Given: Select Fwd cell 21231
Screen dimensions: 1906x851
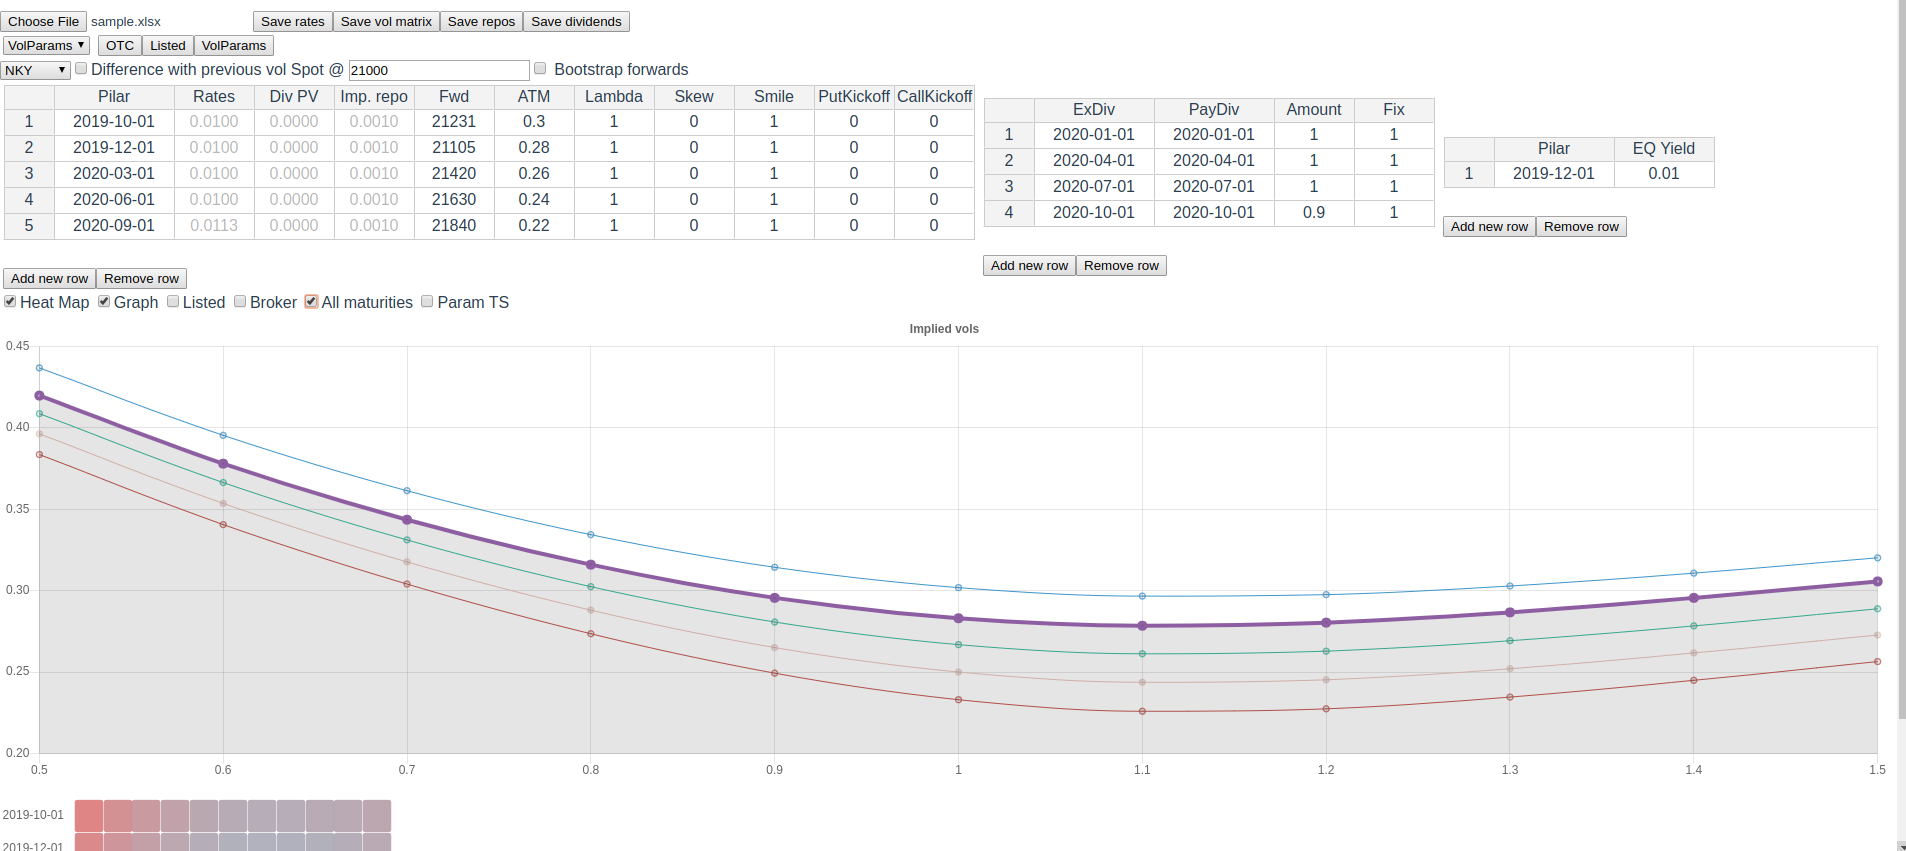Looking at the screenshot, I should click(454, 122).
